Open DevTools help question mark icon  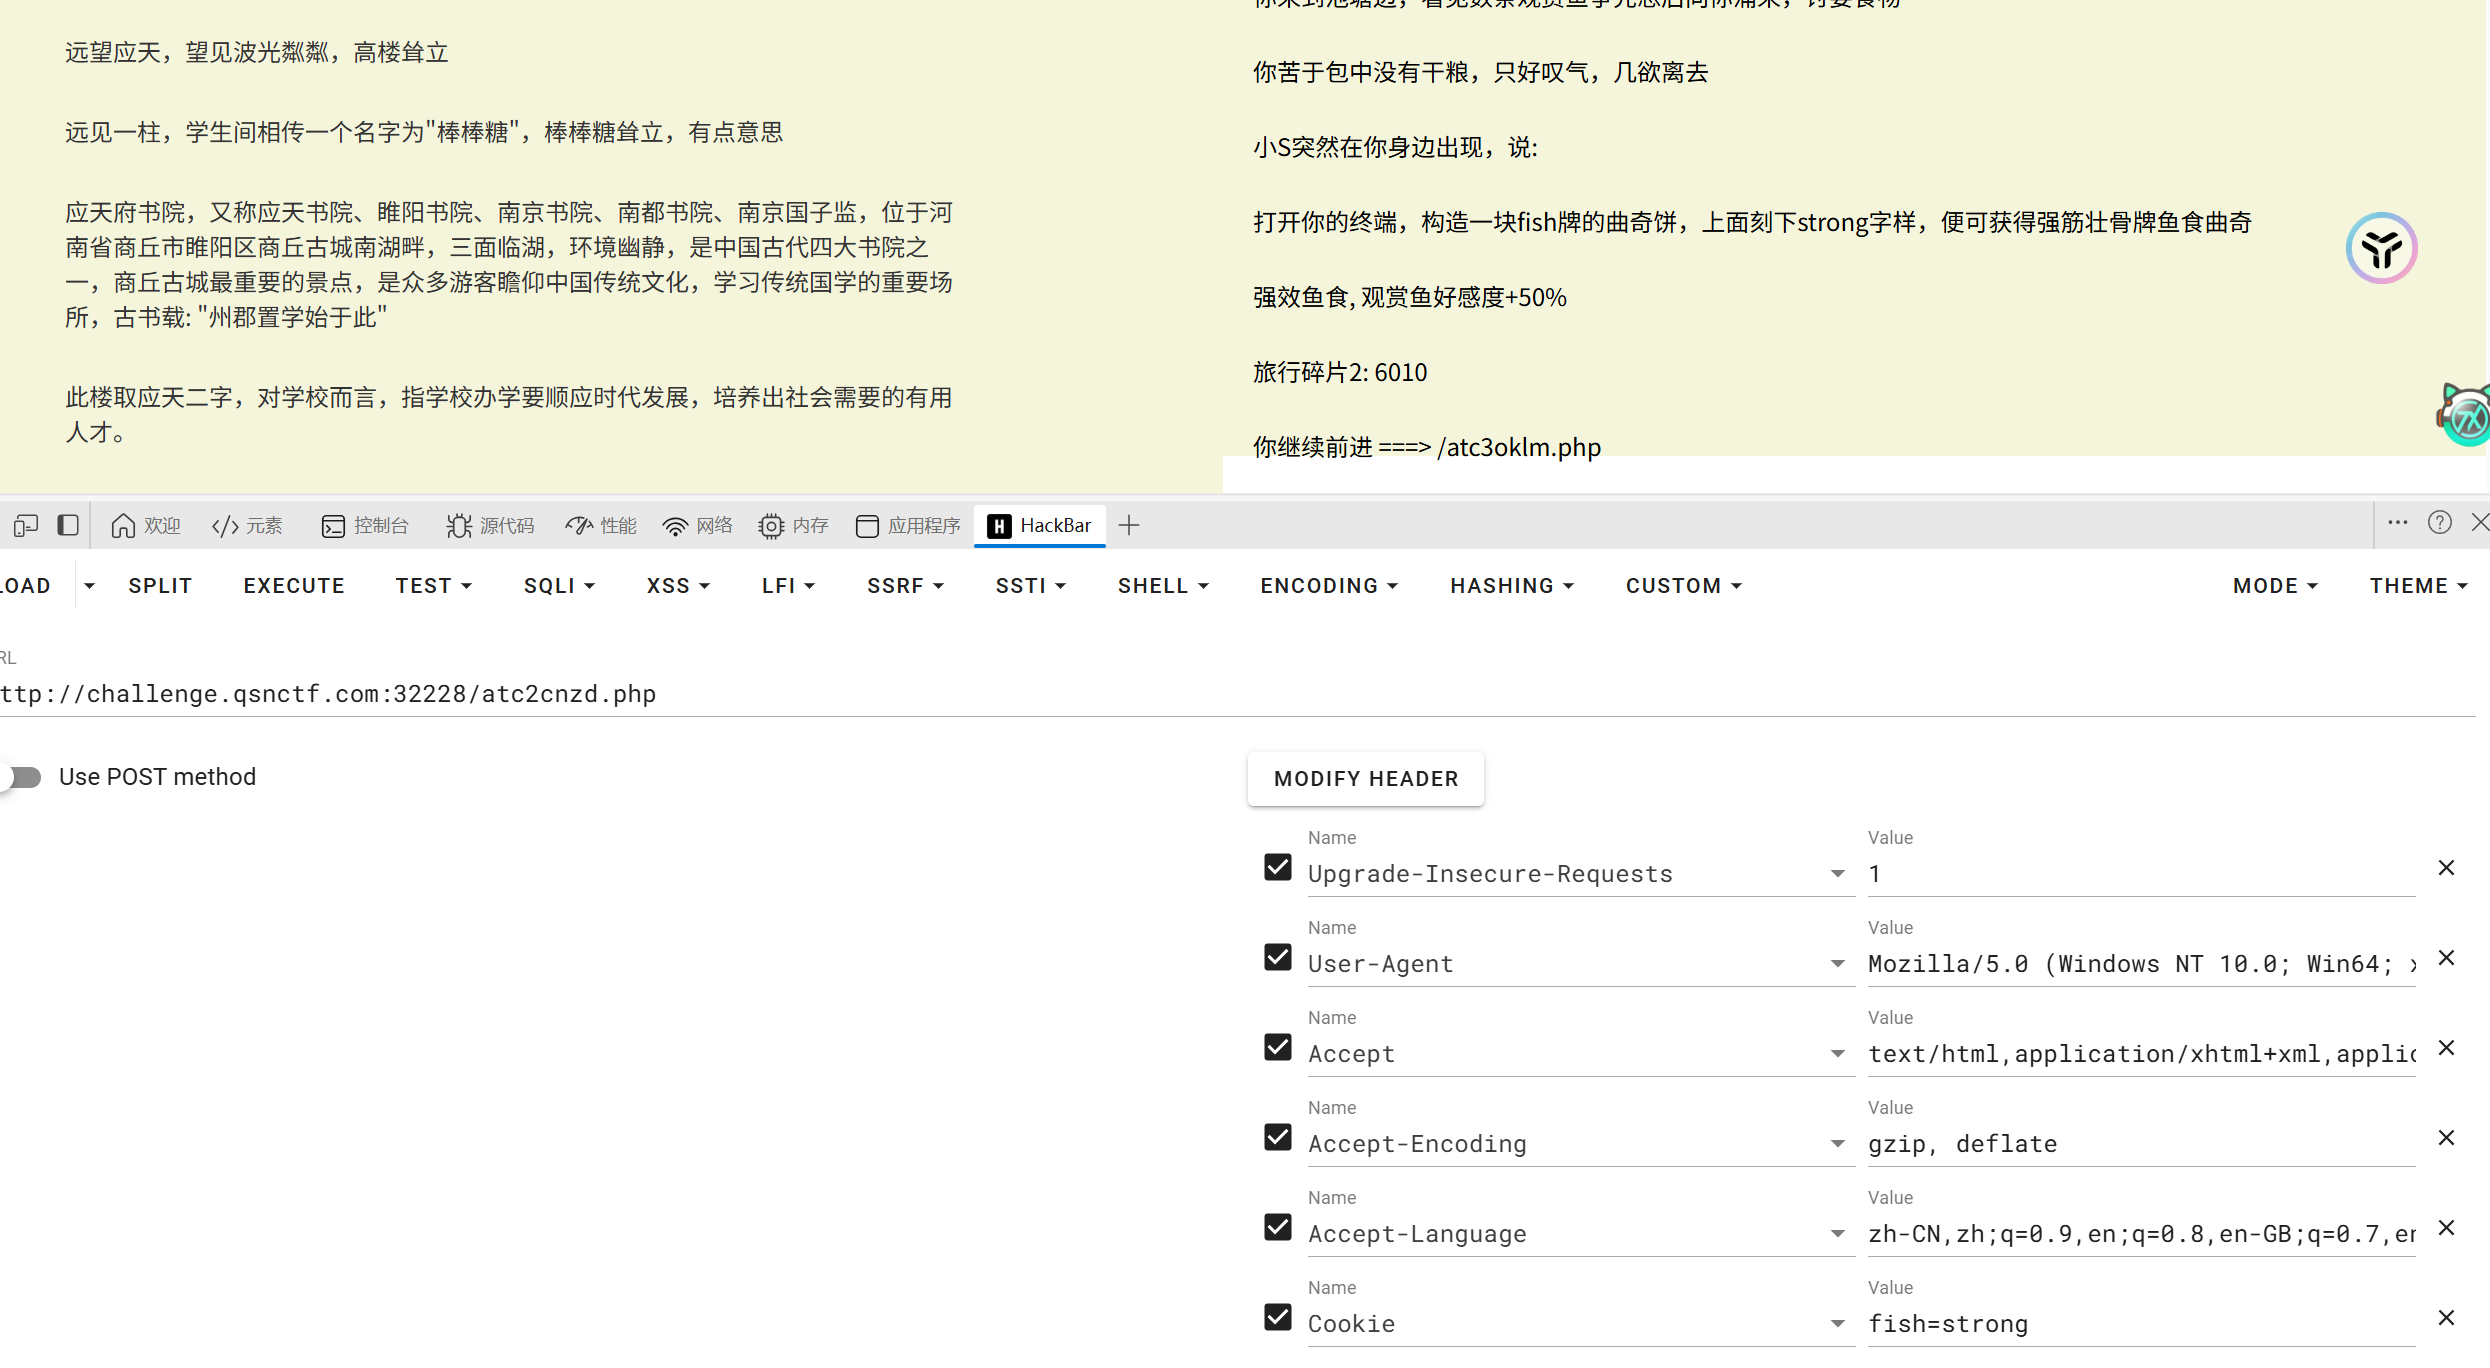point(2439,522)
